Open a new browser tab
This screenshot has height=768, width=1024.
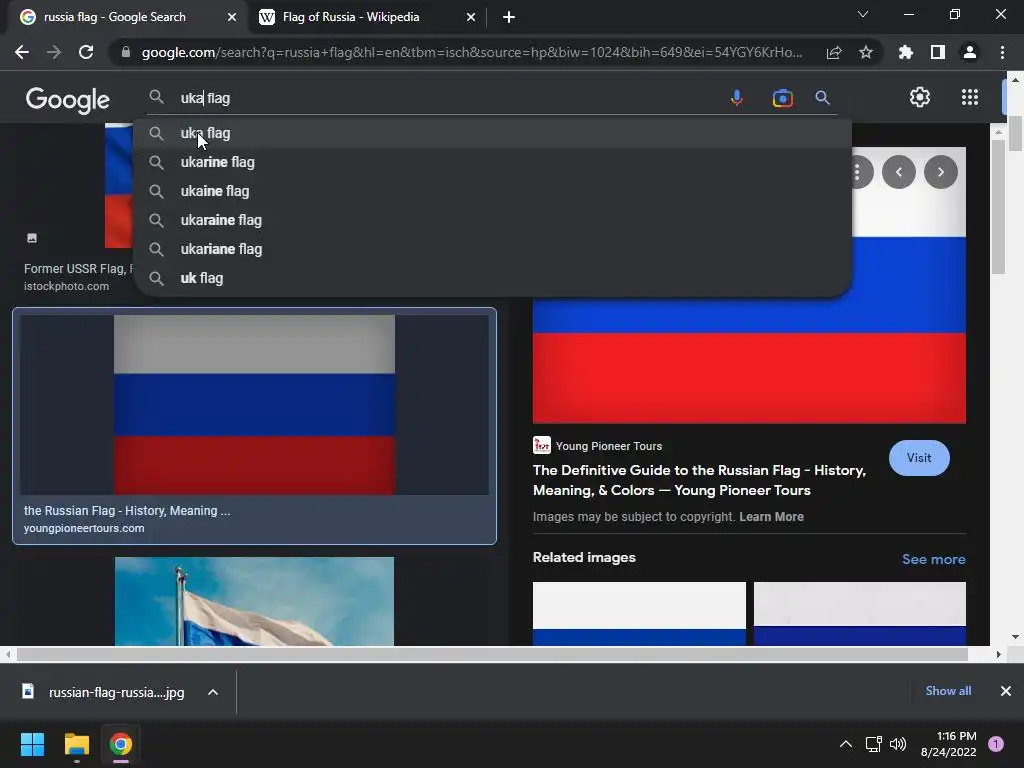(x=509, y=17)
